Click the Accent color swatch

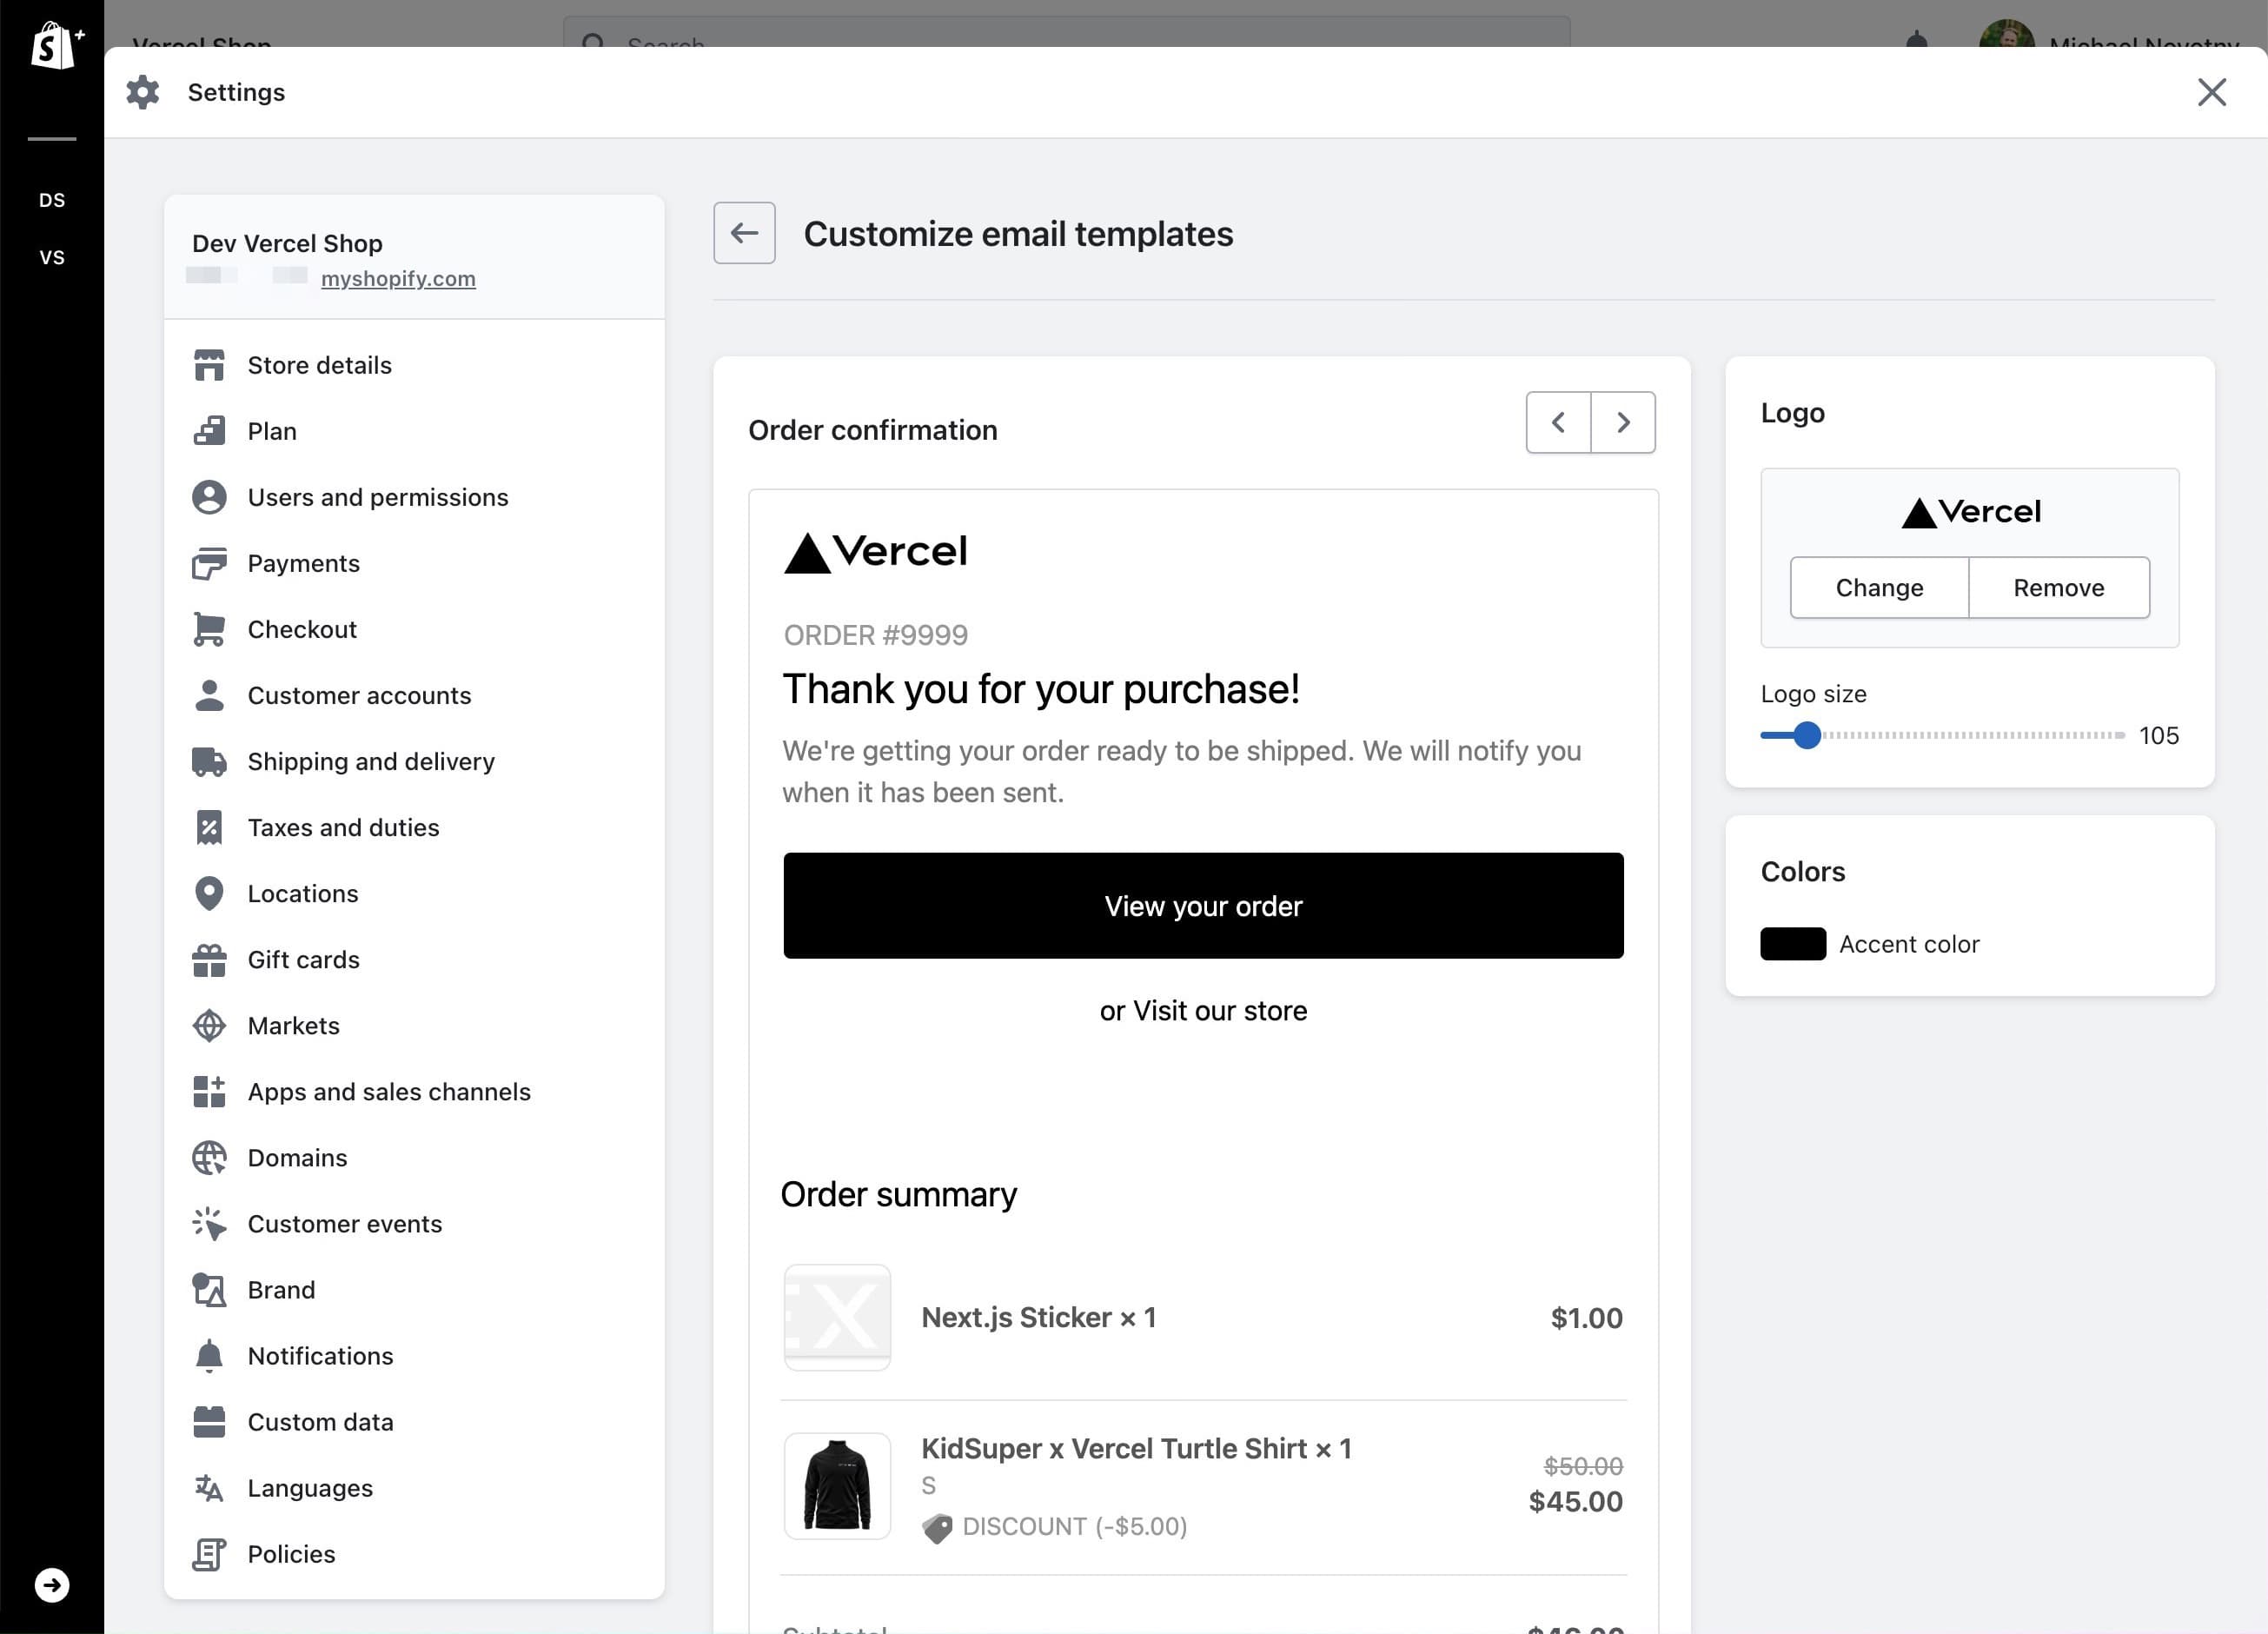tap(1792, 943)
